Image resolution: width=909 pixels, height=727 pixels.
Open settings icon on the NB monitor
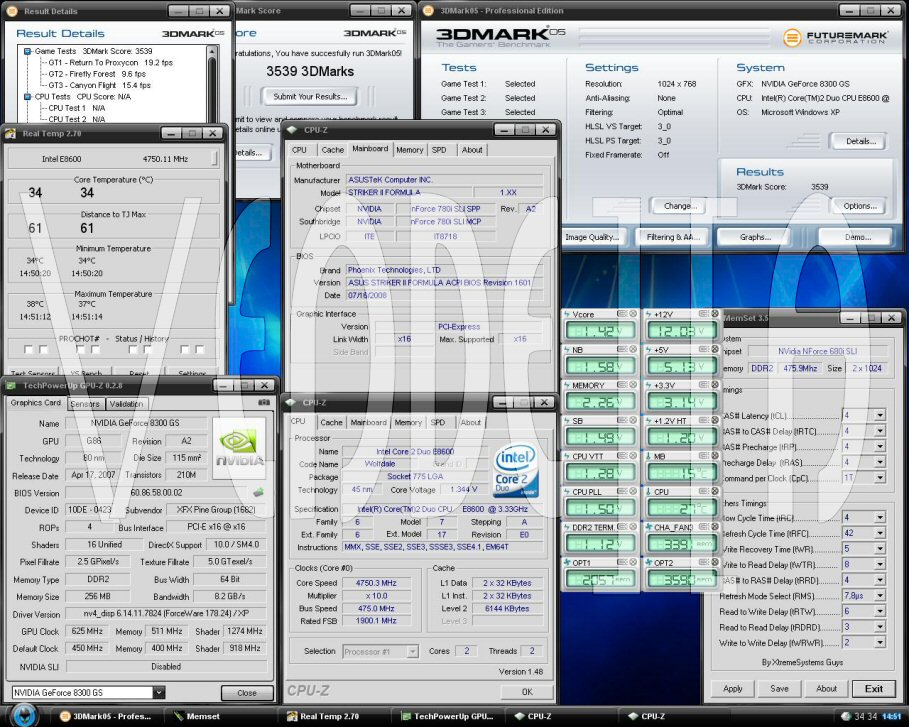pos(622,349)
